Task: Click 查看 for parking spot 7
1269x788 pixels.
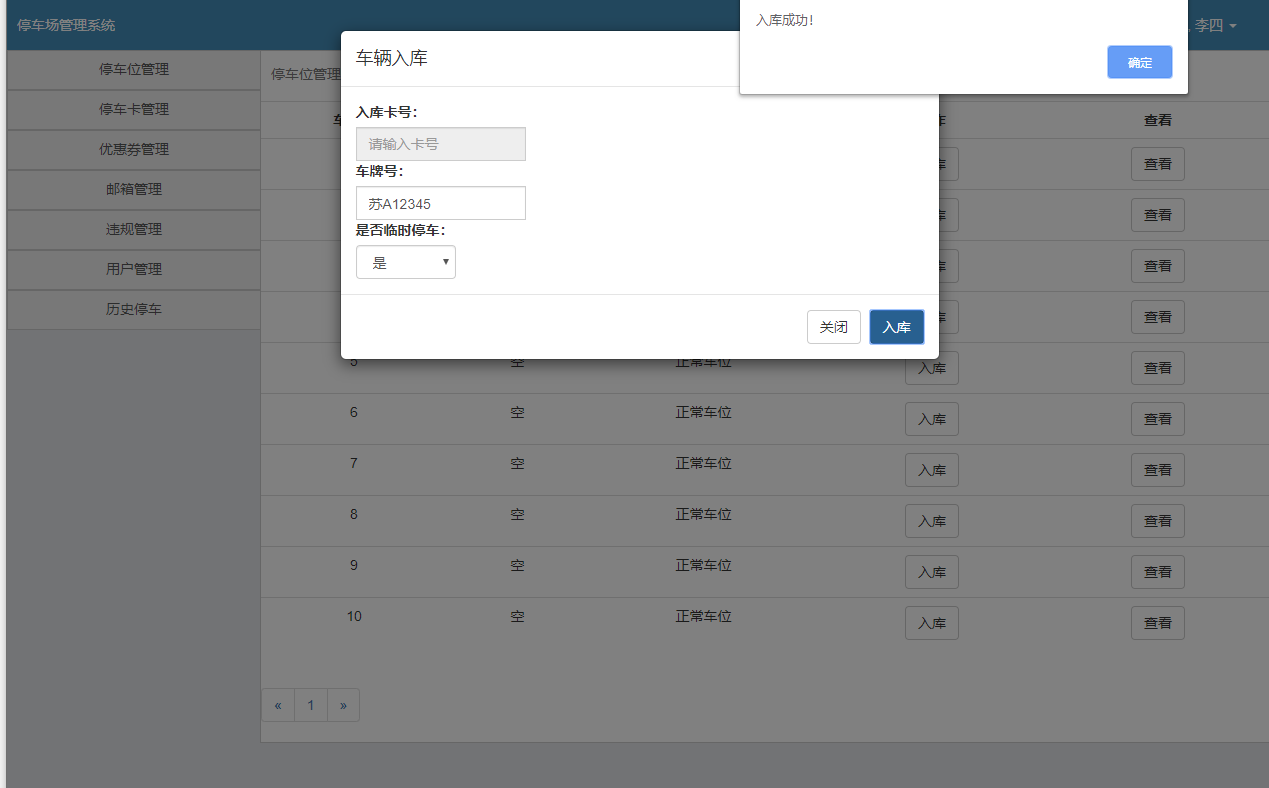Action: (x=1157, y=469)
